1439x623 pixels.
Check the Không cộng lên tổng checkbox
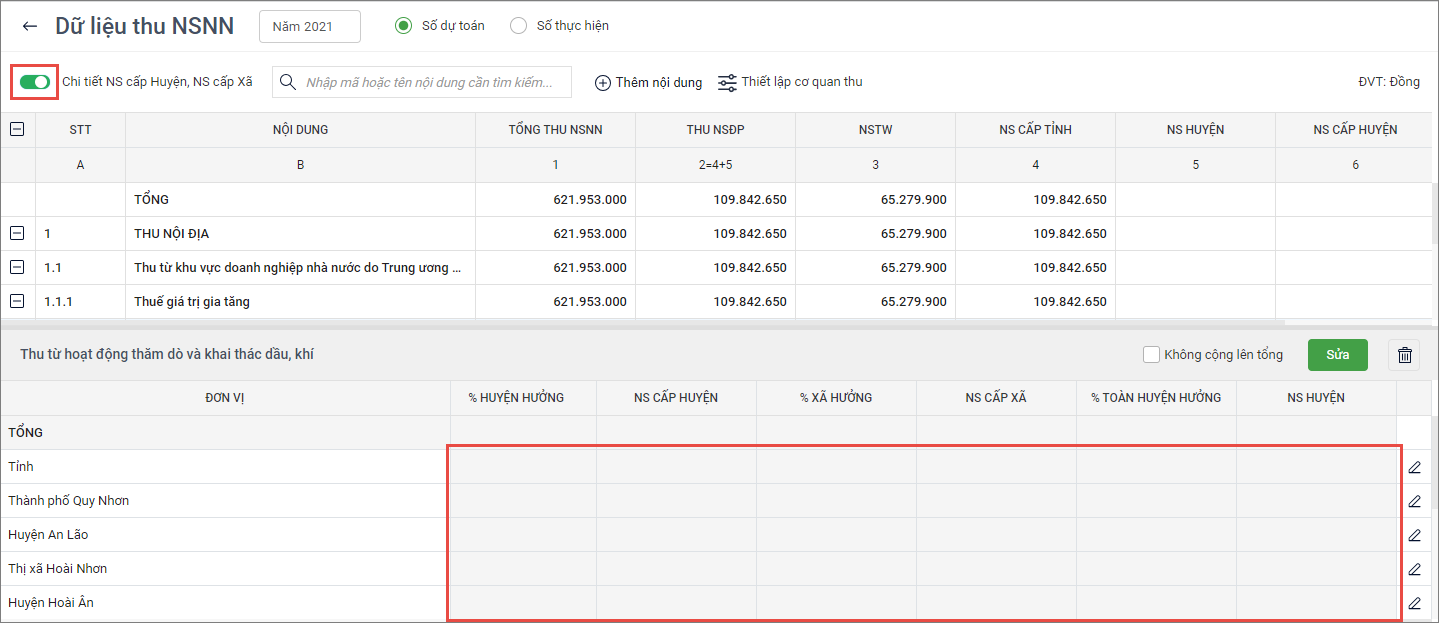(x=1152, y=355)
